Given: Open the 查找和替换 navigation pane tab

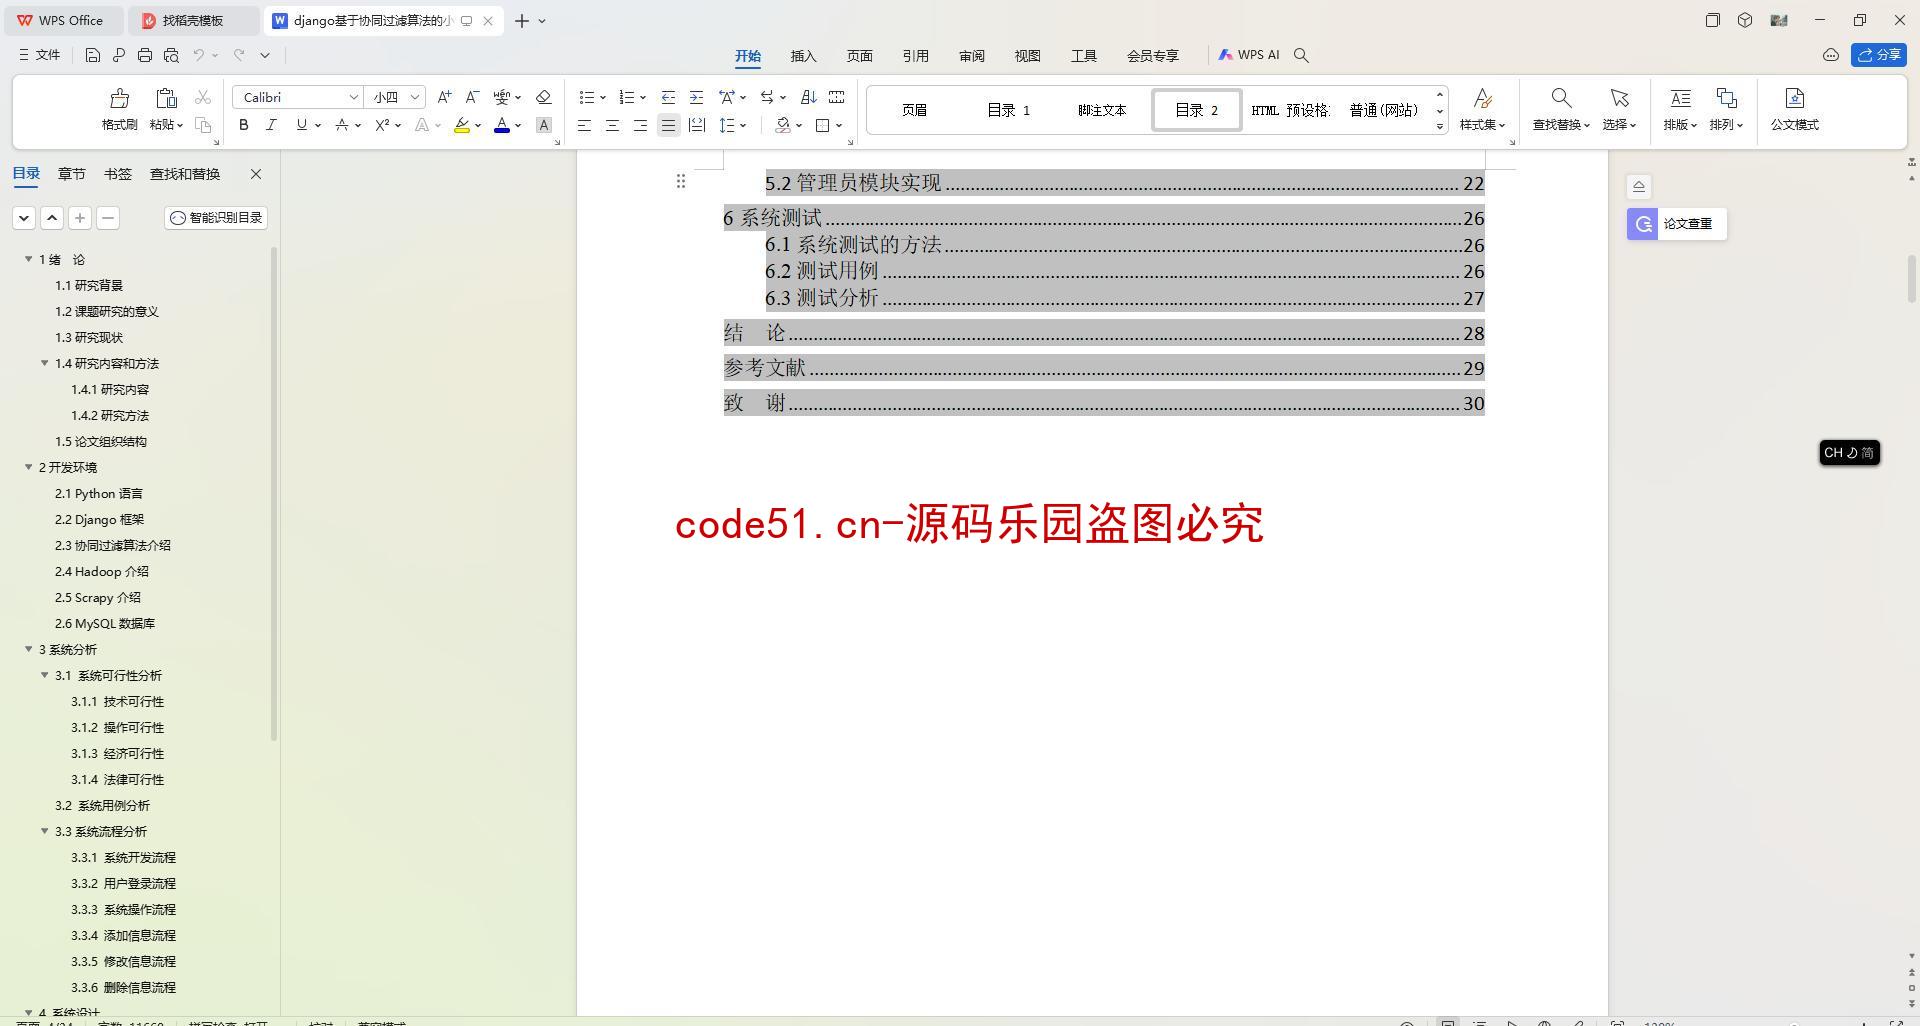Looking at the screenshot, I should click(185, 174).
